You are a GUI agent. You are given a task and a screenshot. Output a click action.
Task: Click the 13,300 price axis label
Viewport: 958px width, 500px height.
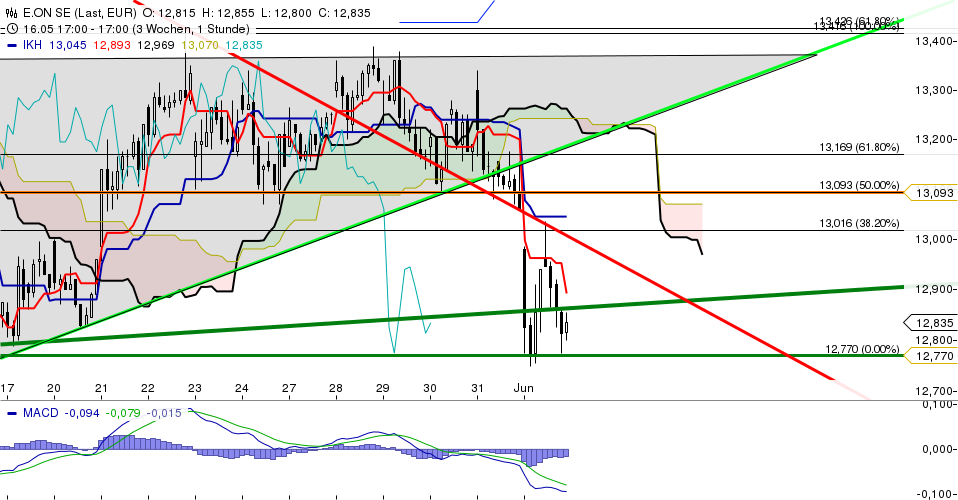pos(935,90)
